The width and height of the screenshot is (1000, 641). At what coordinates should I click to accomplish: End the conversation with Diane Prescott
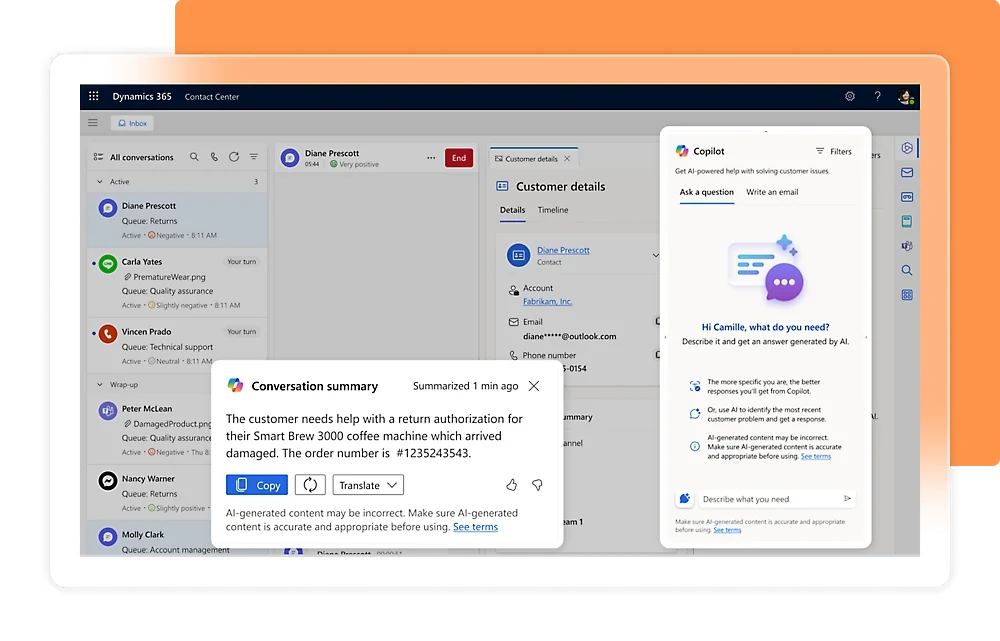point(459,158)
